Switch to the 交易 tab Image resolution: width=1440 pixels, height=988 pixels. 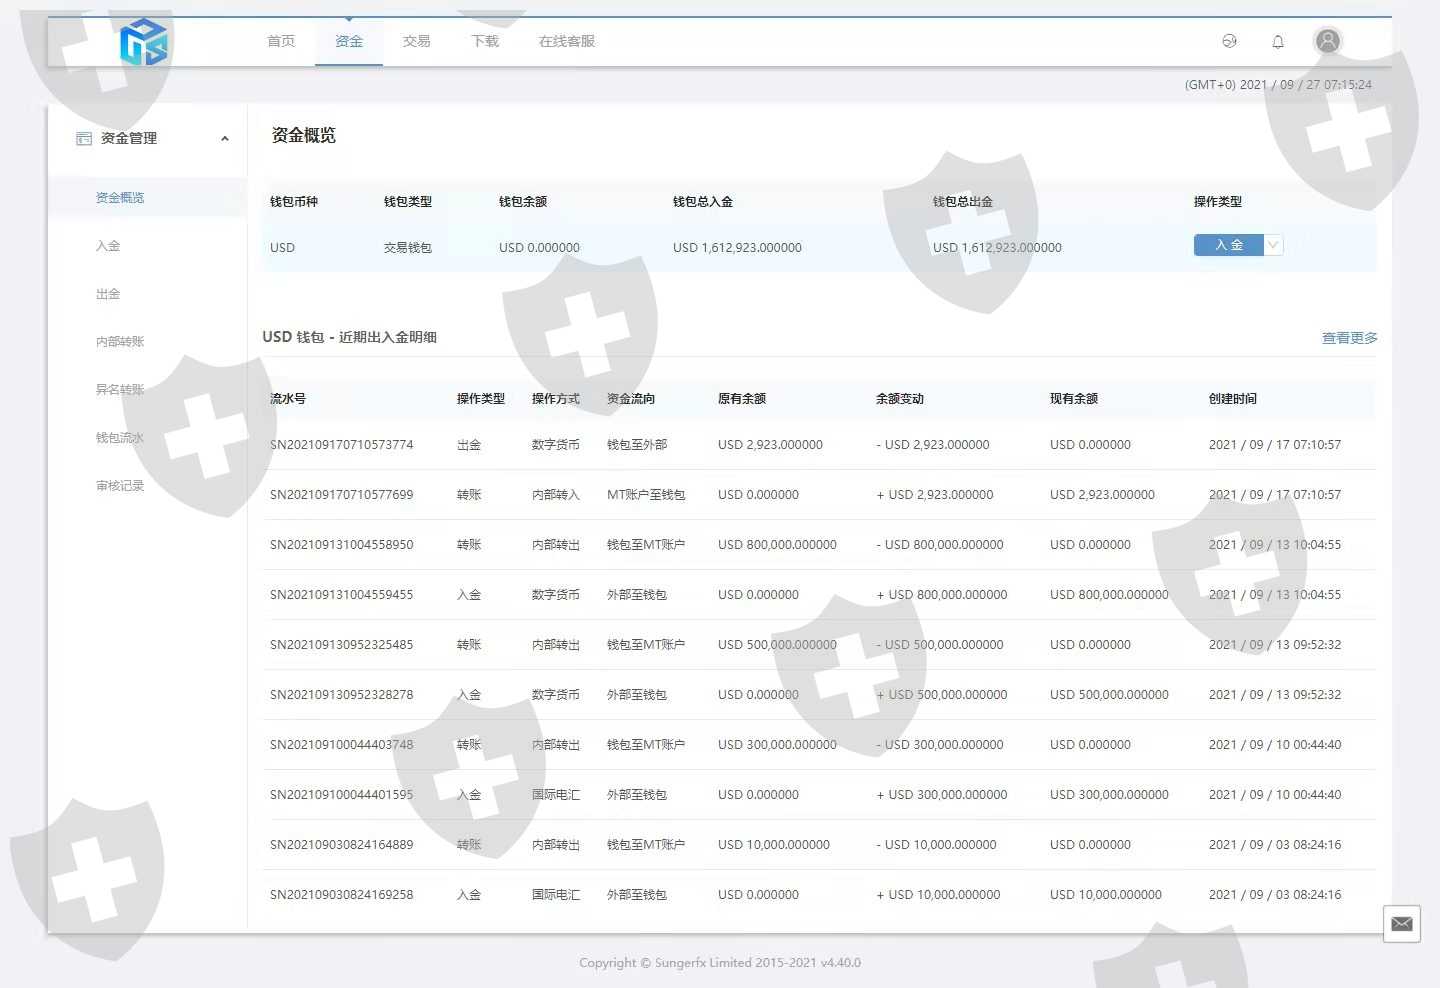click(x=417, y=41)
